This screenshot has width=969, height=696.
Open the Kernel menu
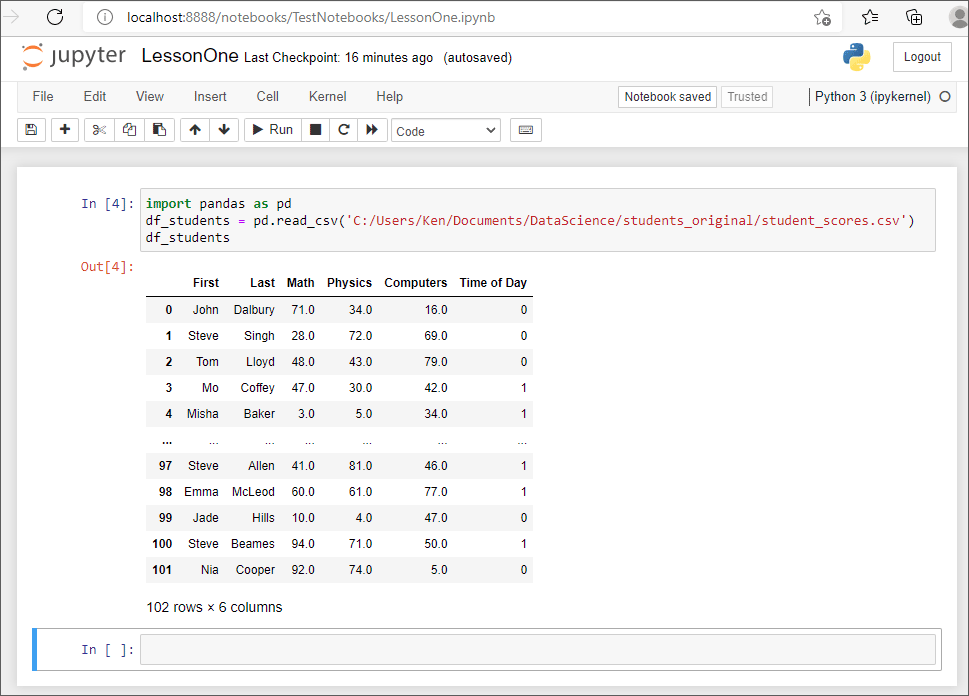tap(327, 97)
